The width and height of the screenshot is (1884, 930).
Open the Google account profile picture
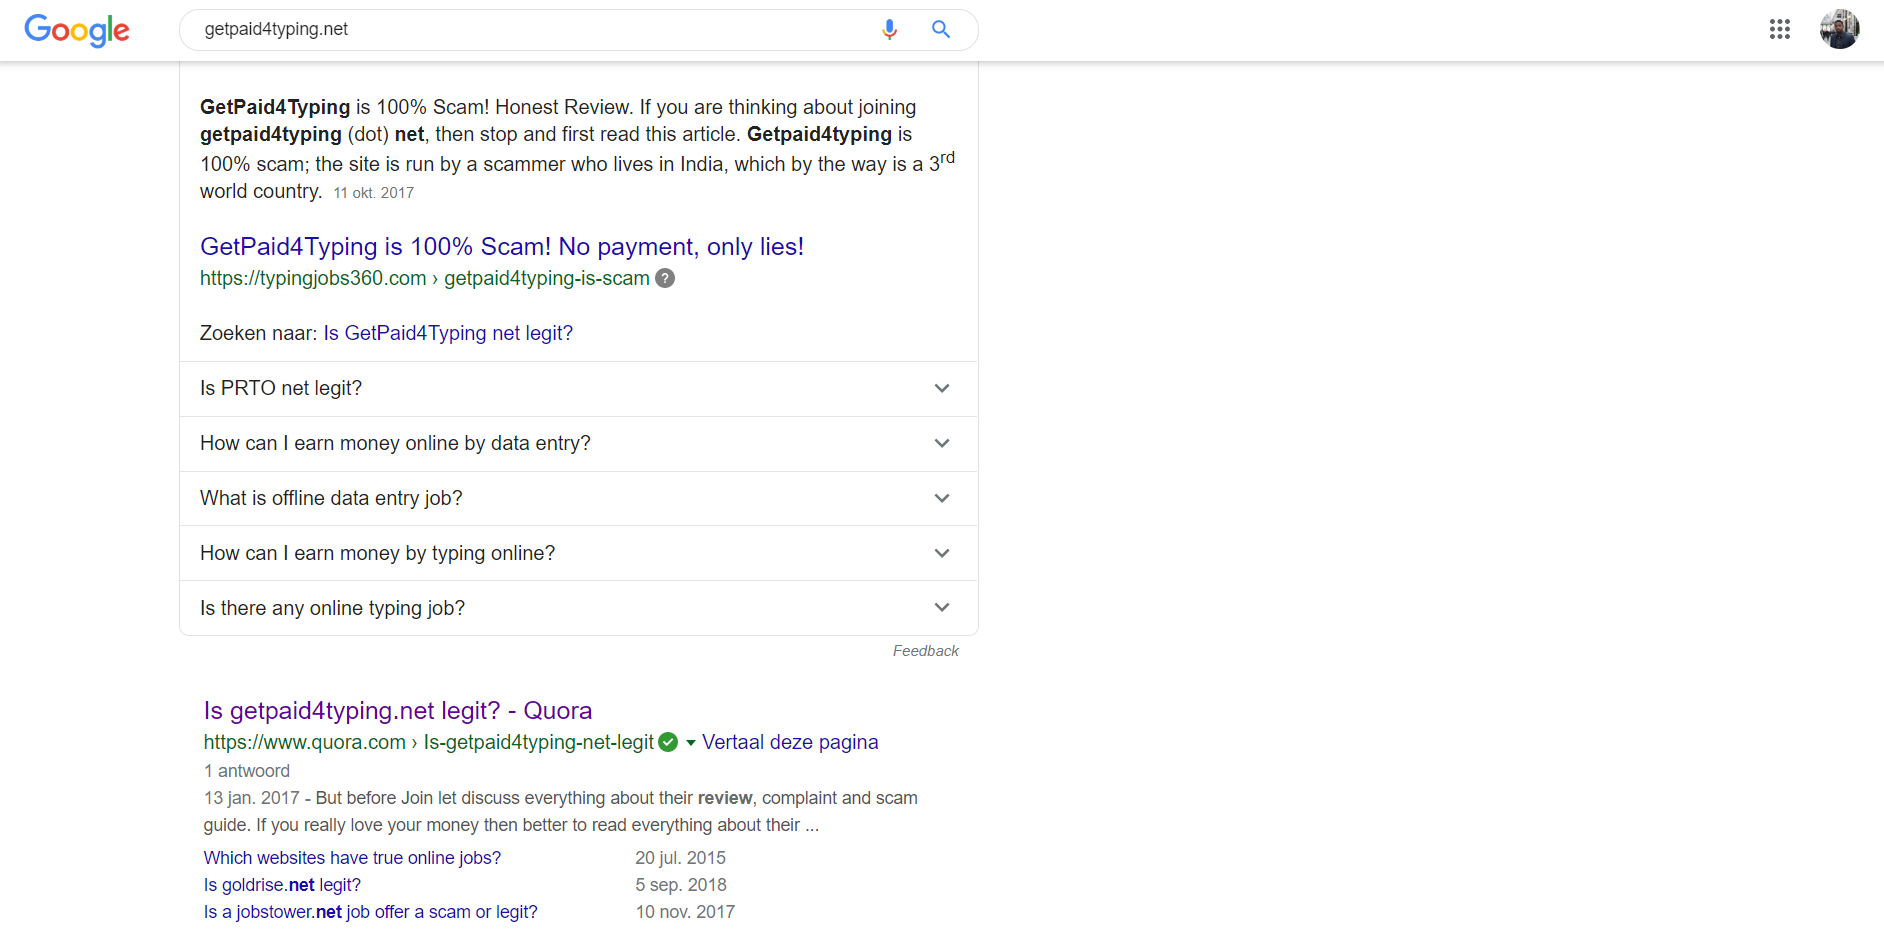[x=1839, y=29]
